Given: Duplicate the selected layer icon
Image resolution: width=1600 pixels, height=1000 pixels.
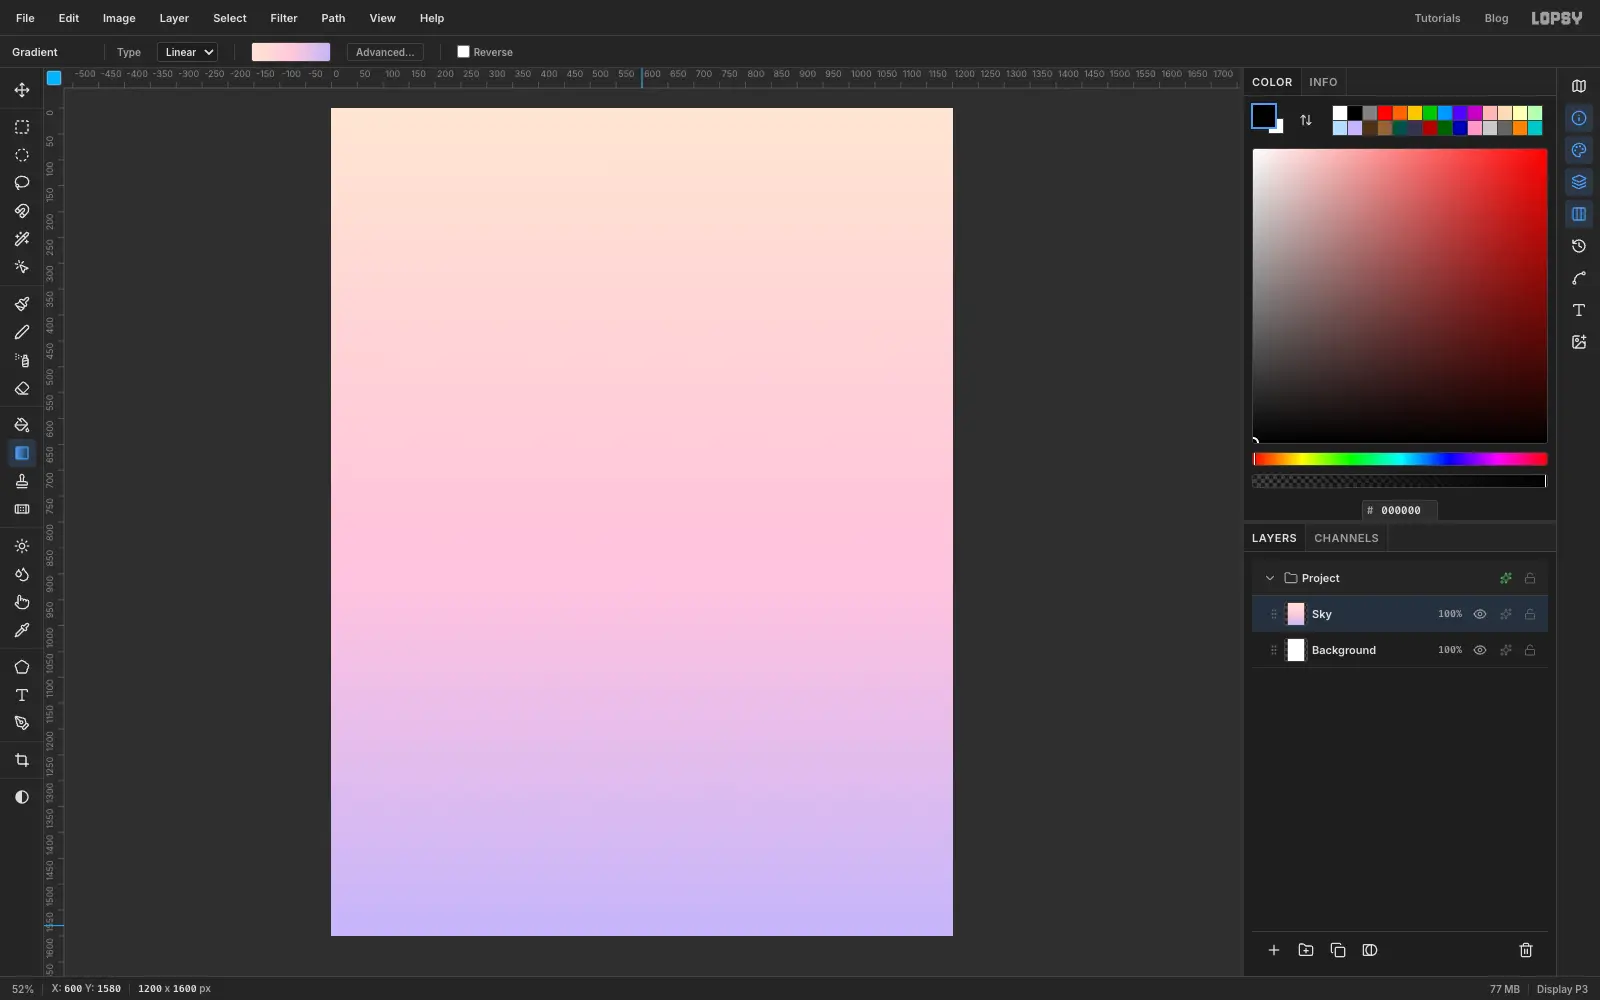Looking at the screenshot, I should tap(1338, 950).
